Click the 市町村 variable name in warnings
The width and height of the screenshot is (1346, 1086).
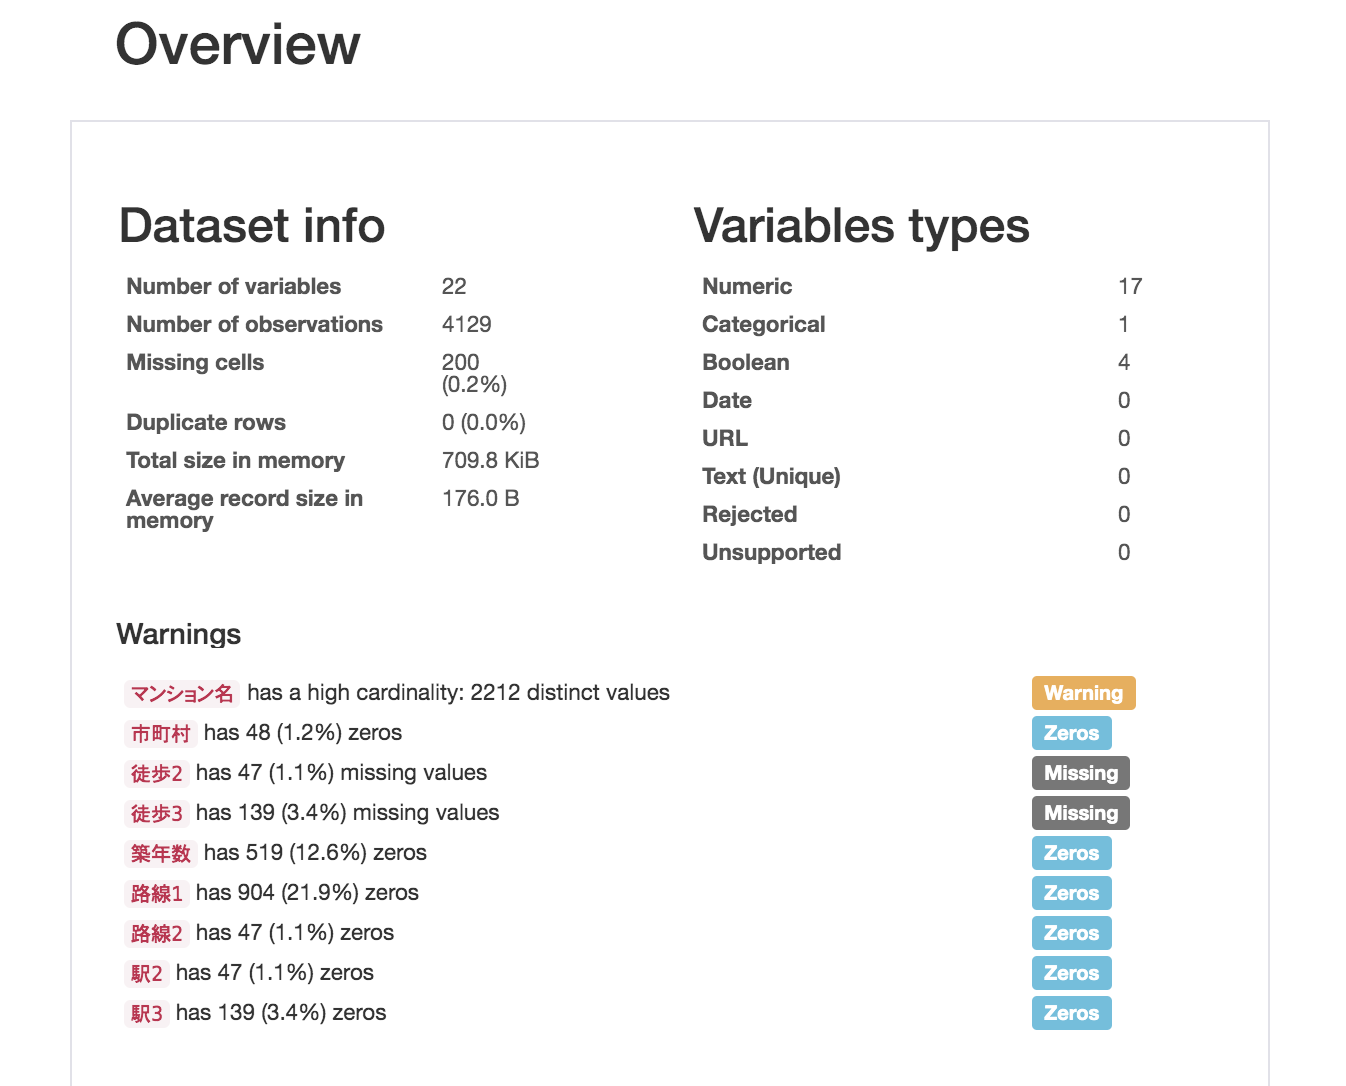(x=160, y=733)
